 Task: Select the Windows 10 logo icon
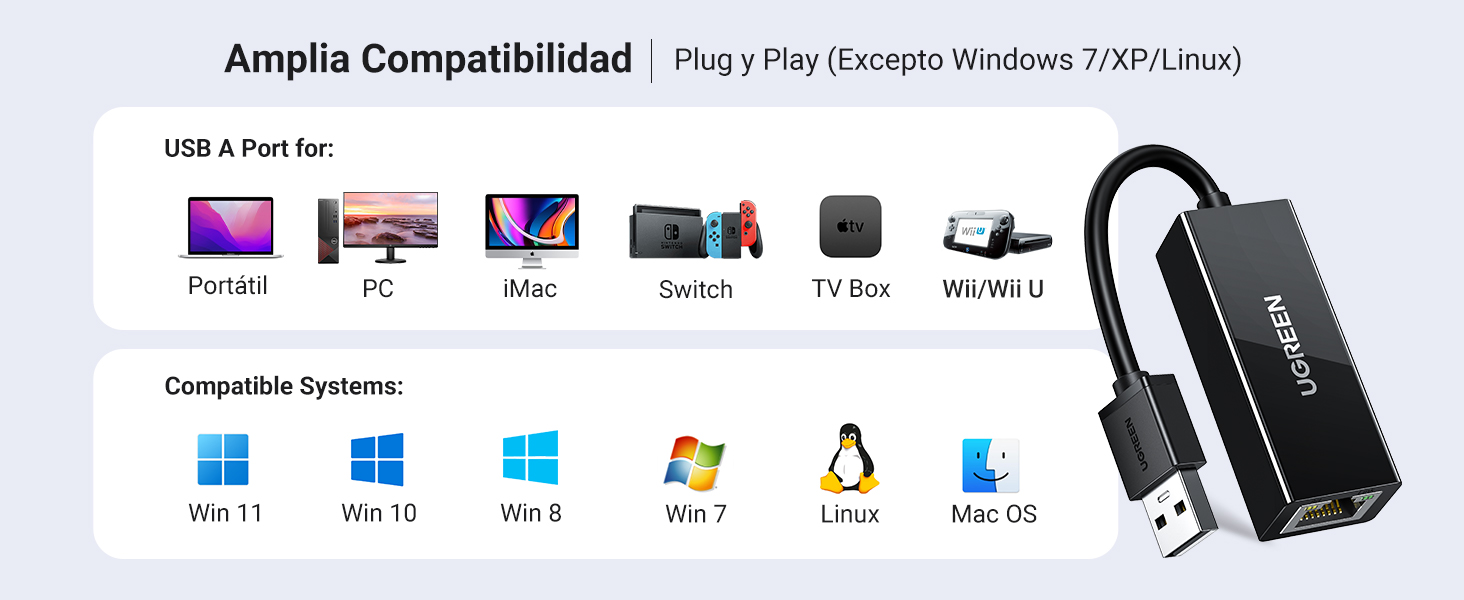(x=377, y=460)
